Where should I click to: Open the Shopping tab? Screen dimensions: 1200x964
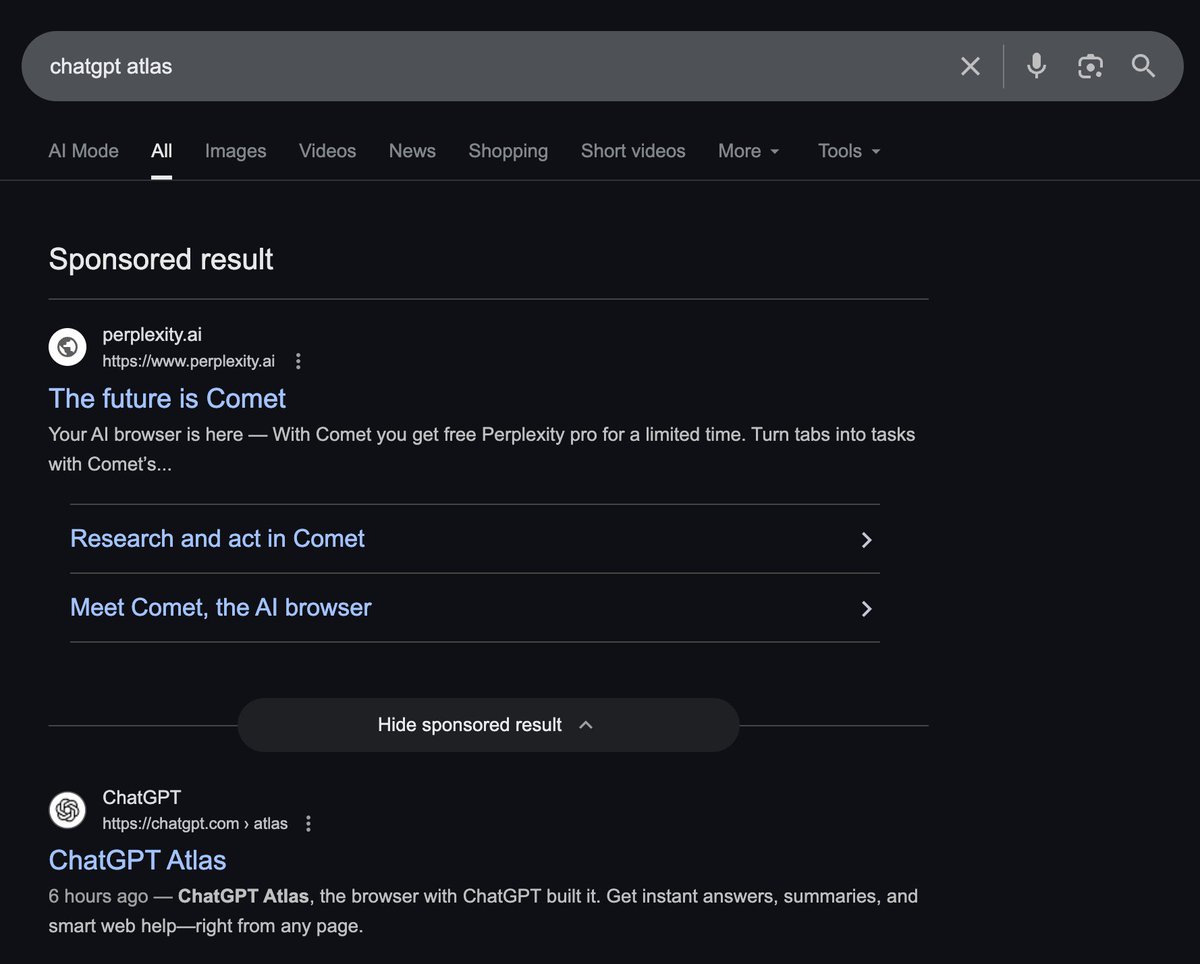tap(508, 151)
